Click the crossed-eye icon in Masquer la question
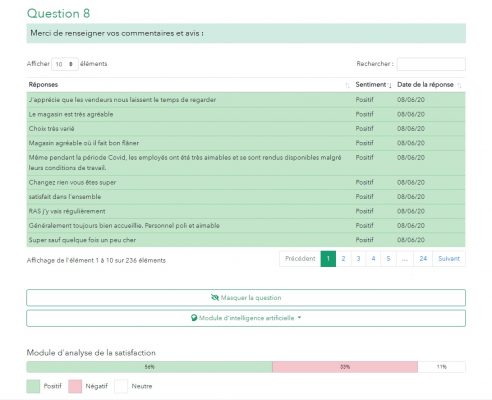Screen dimensions: 492x400 pyautogui.click(x=215, y=297)
